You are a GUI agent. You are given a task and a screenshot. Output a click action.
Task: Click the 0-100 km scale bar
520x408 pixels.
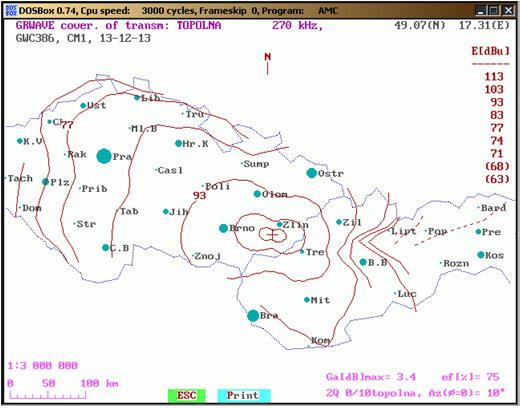pos(48,395)
